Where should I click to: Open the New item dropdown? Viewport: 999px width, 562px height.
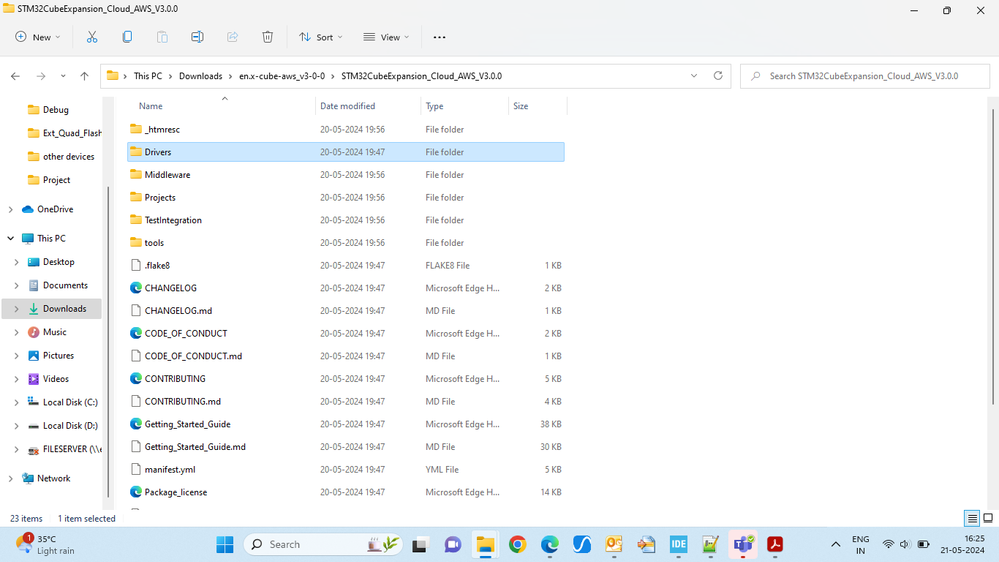38,37
